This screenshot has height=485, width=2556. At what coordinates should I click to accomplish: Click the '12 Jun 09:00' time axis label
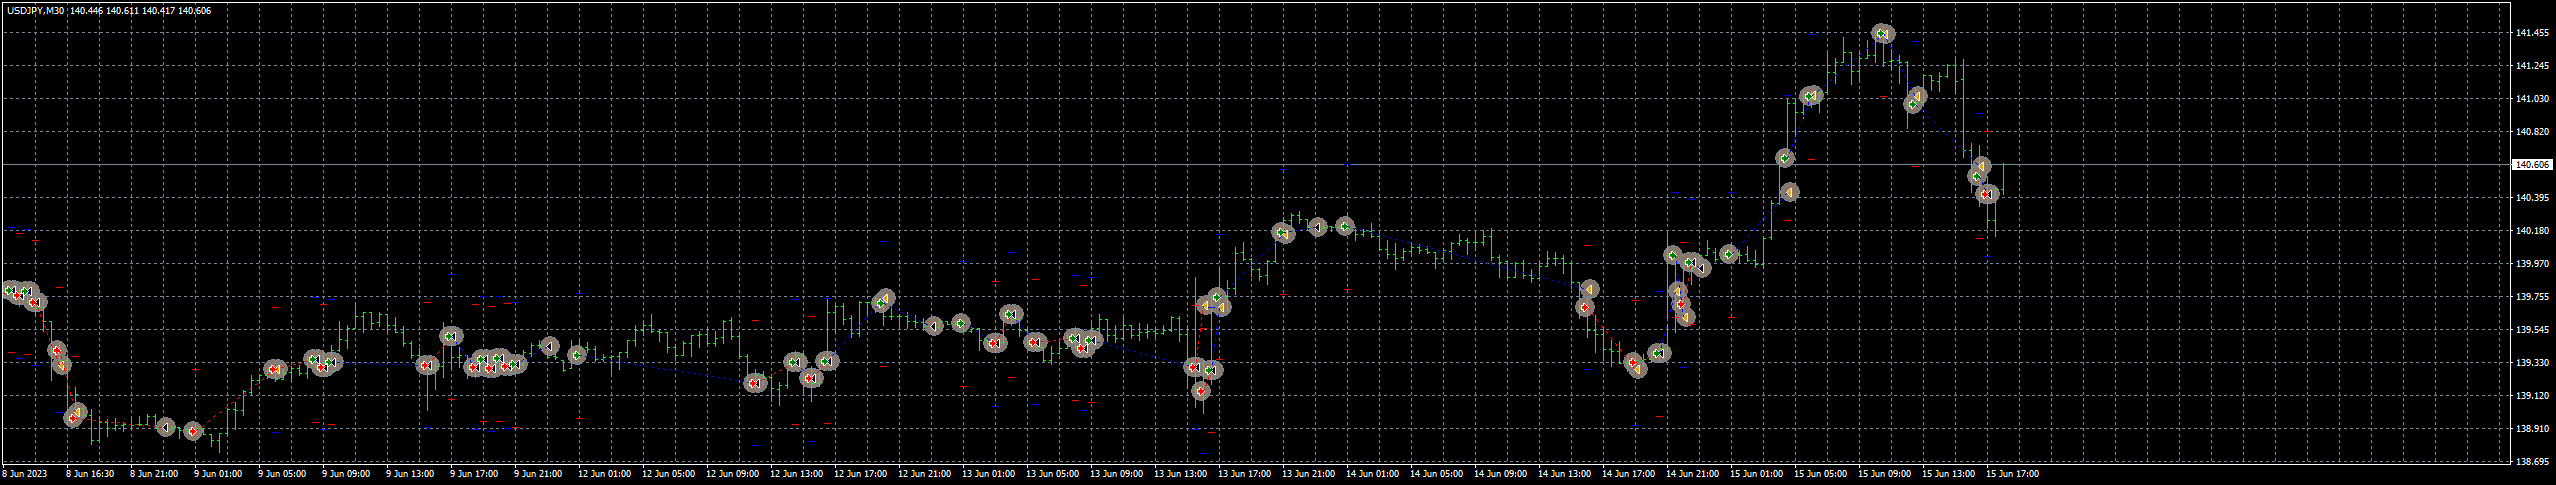[732, 474]
